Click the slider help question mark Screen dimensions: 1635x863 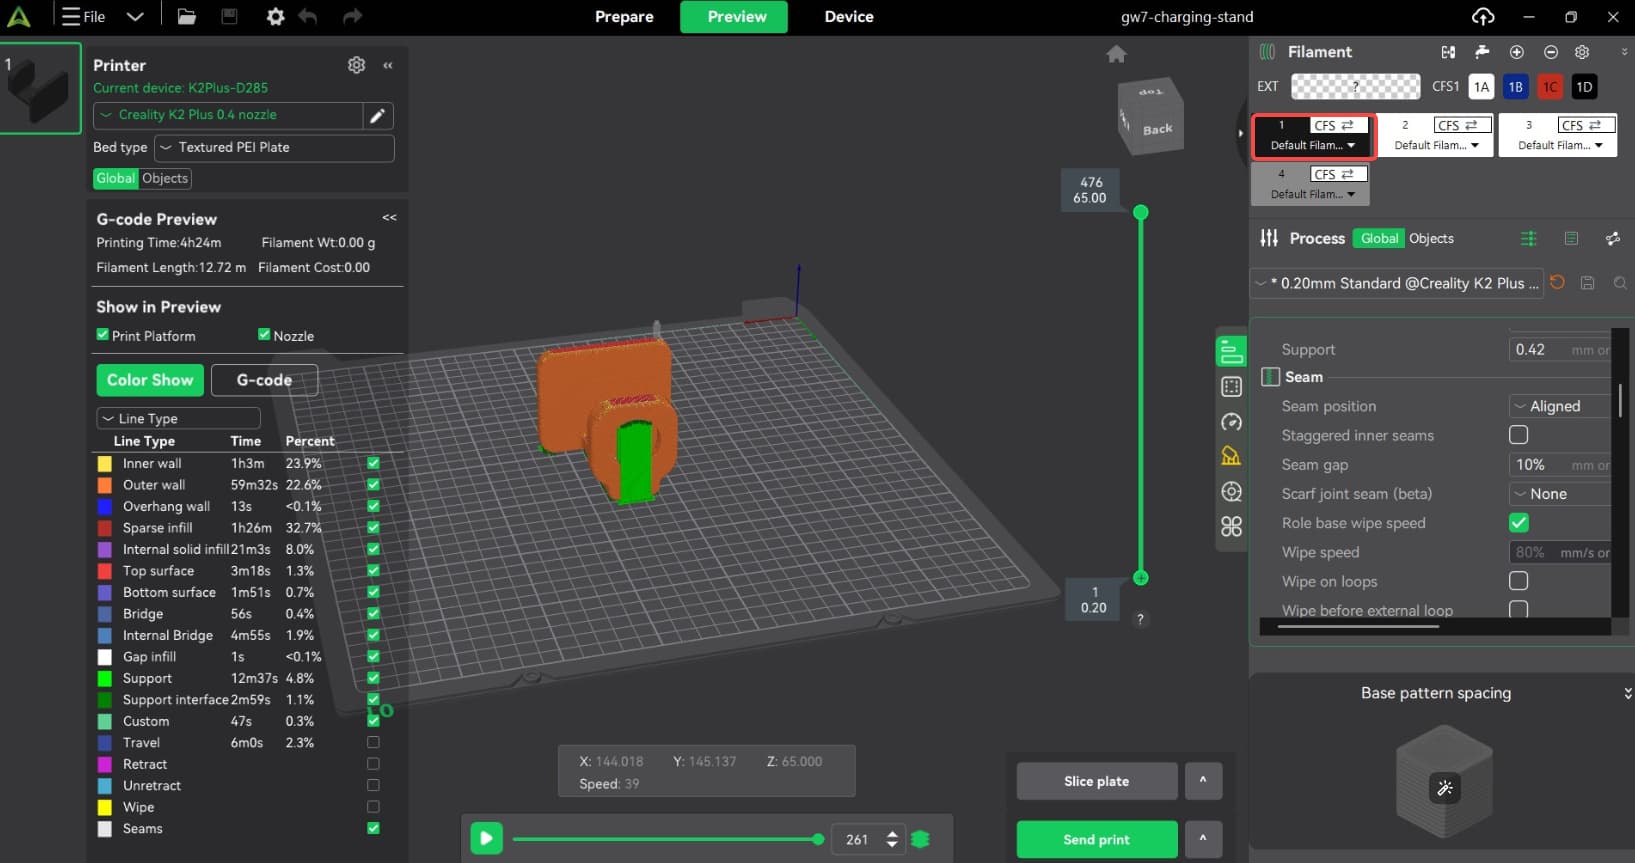coord(1140,619)
